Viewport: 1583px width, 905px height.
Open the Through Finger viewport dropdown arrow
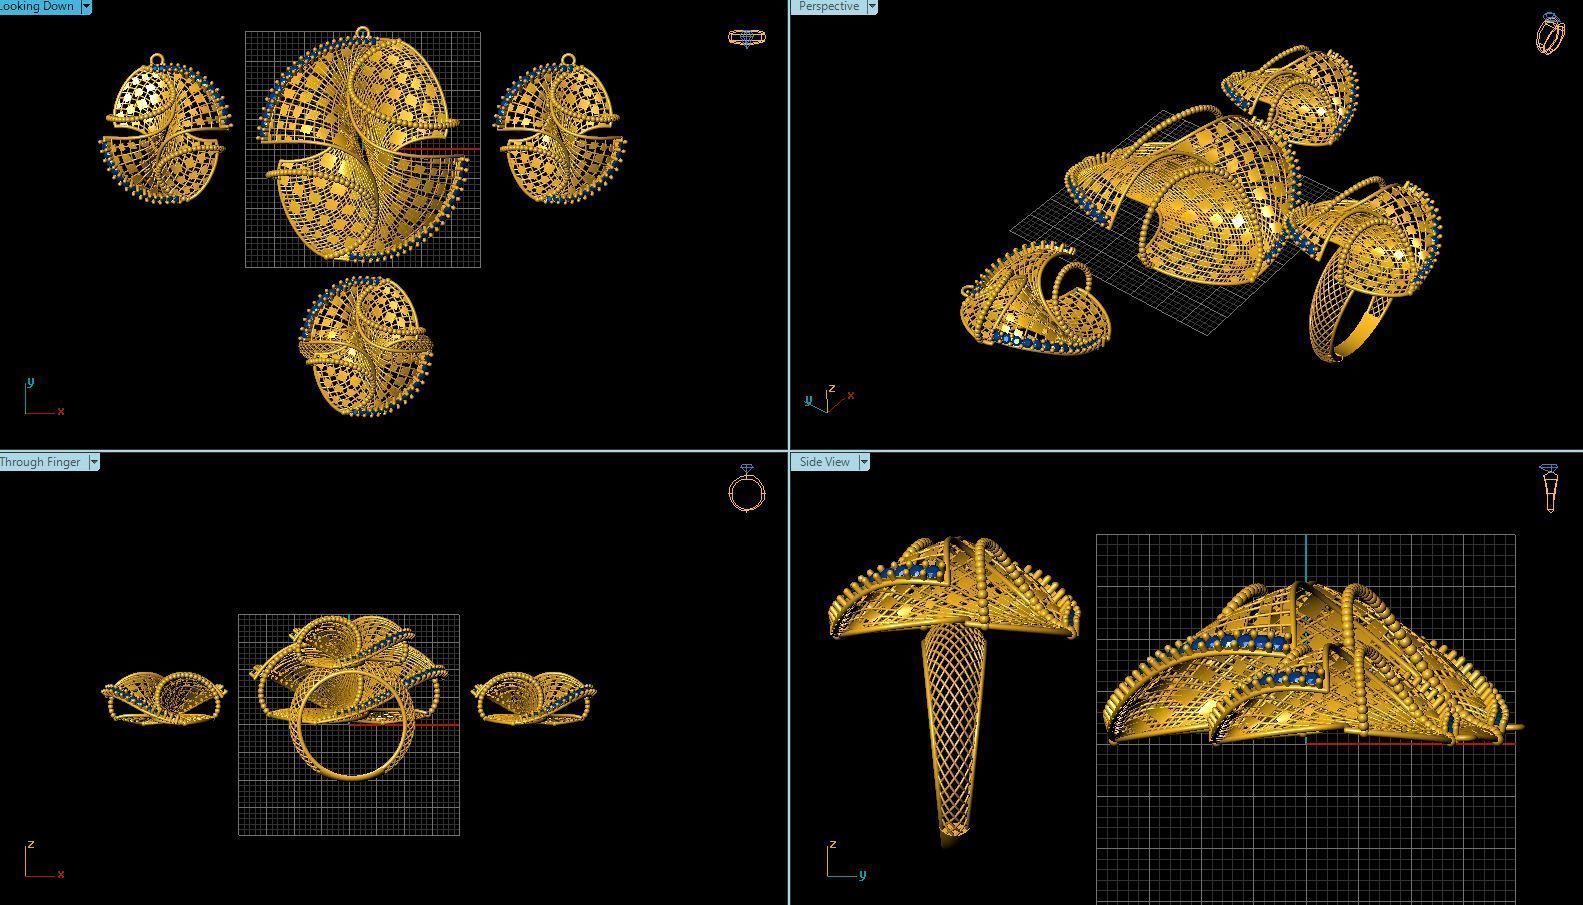94,461
